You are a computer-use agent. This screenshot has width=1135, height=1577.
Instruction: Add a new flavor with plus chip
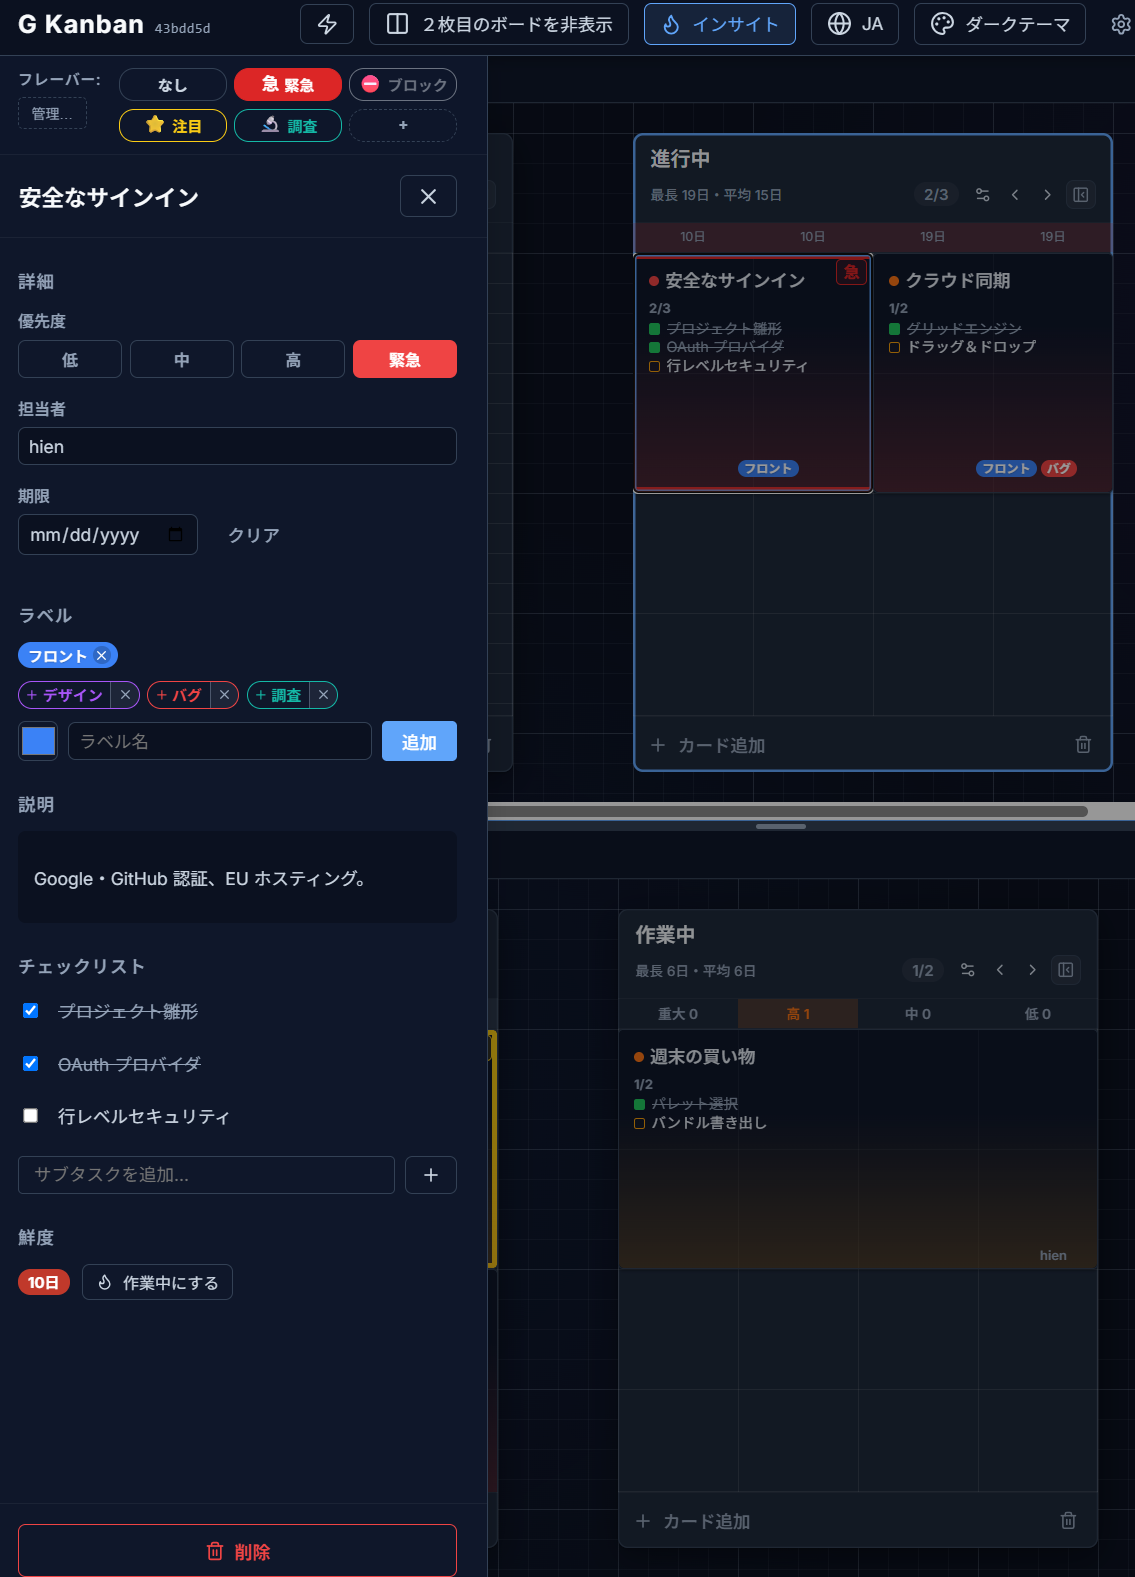tap(403, 125)
